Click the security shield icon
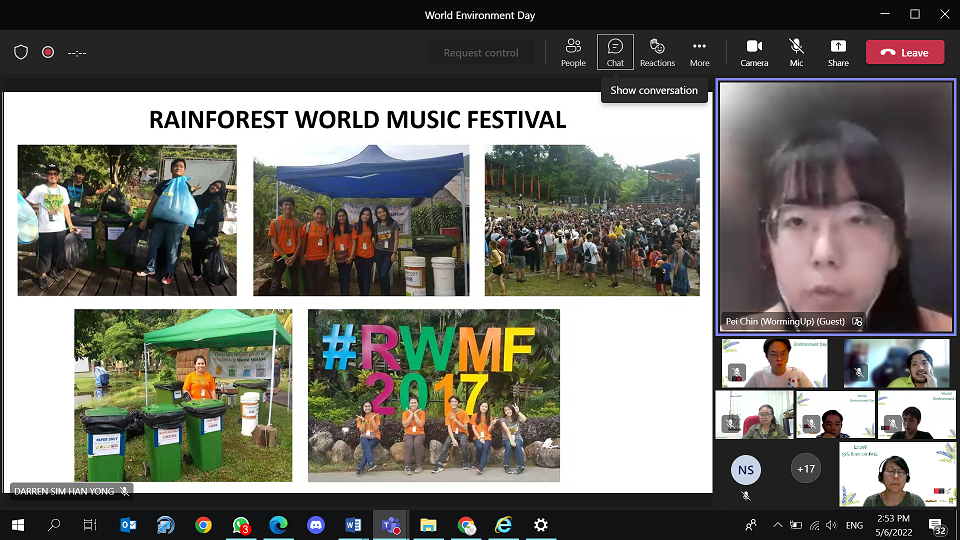This screenshot has height=540, width=960. point(21,53)
